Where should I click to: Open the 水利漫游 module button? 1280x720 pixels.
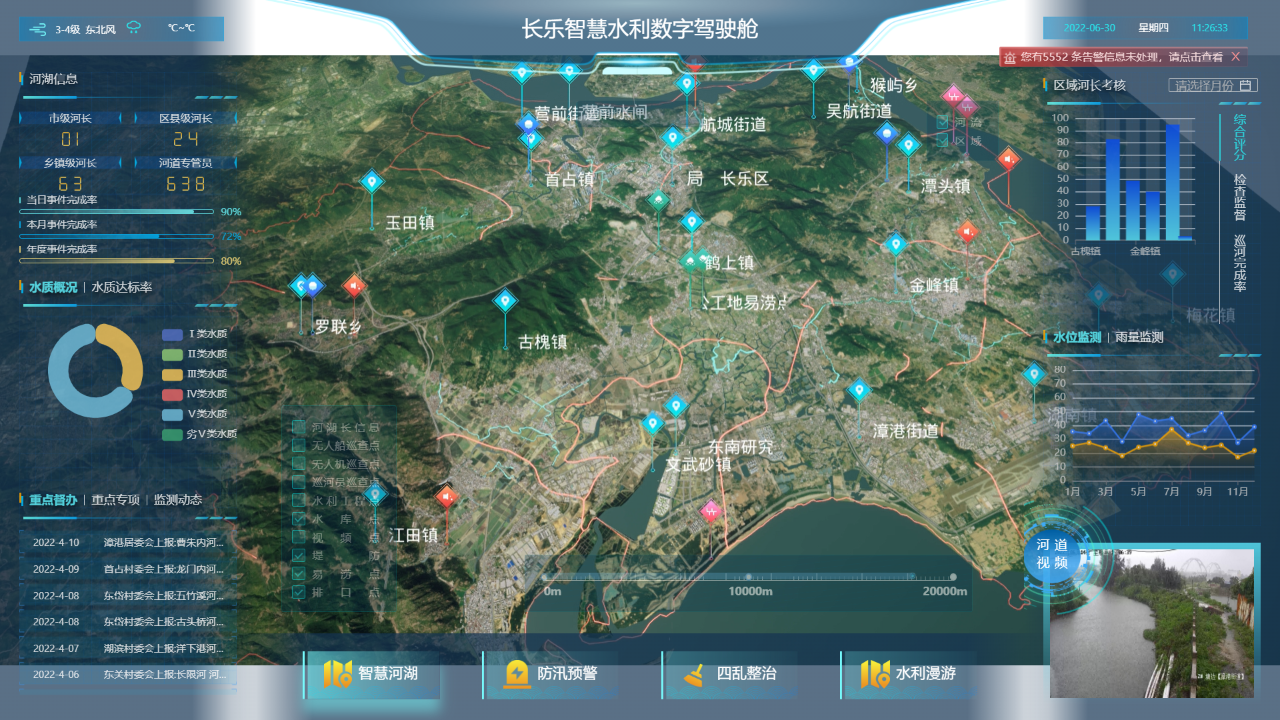tap(909, 674)
